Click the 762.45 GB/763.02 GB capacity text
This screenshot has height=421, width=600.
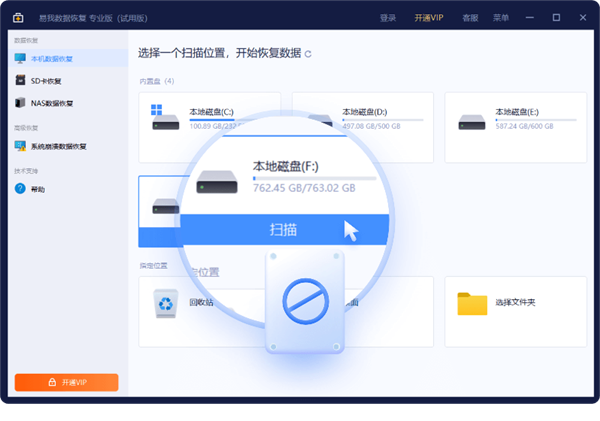(x=304, y=188)
